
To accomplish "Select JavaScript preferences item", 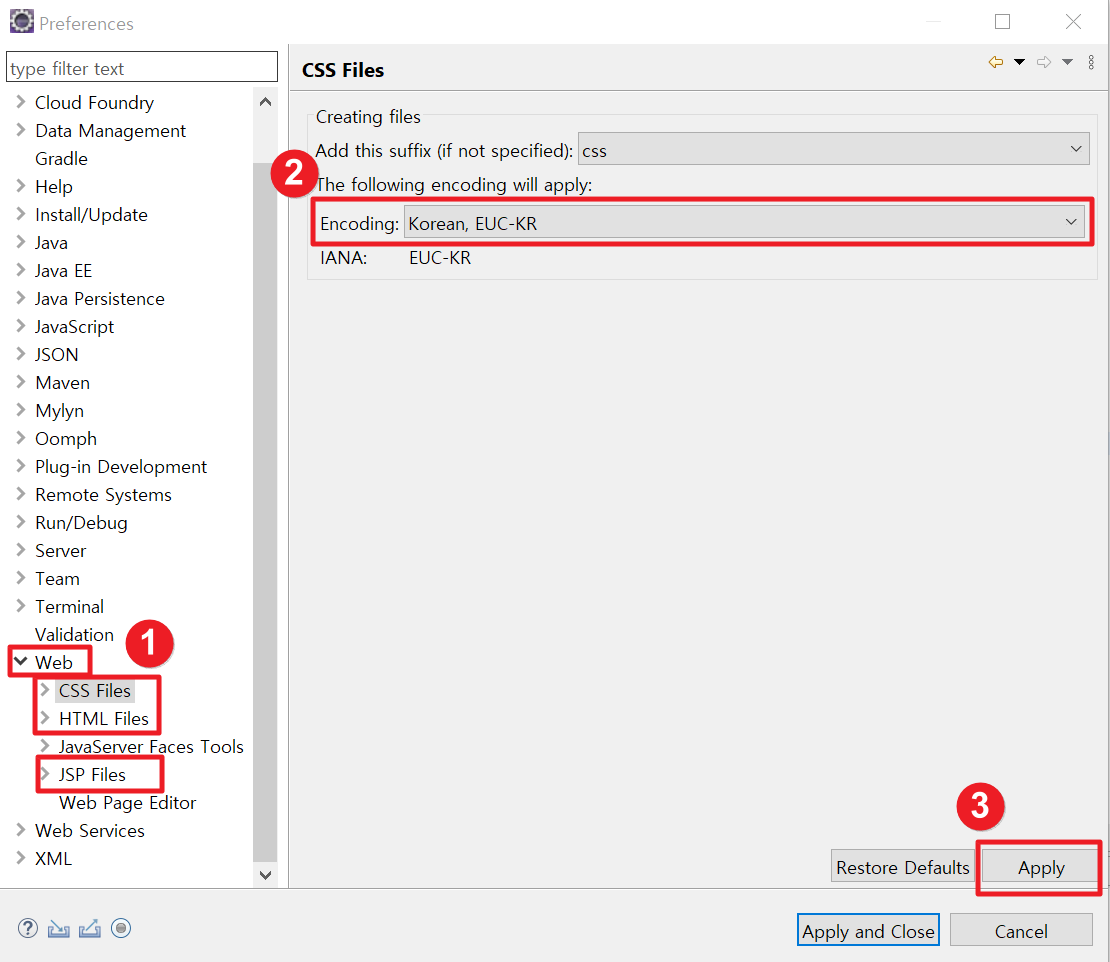I will [74, 326].
